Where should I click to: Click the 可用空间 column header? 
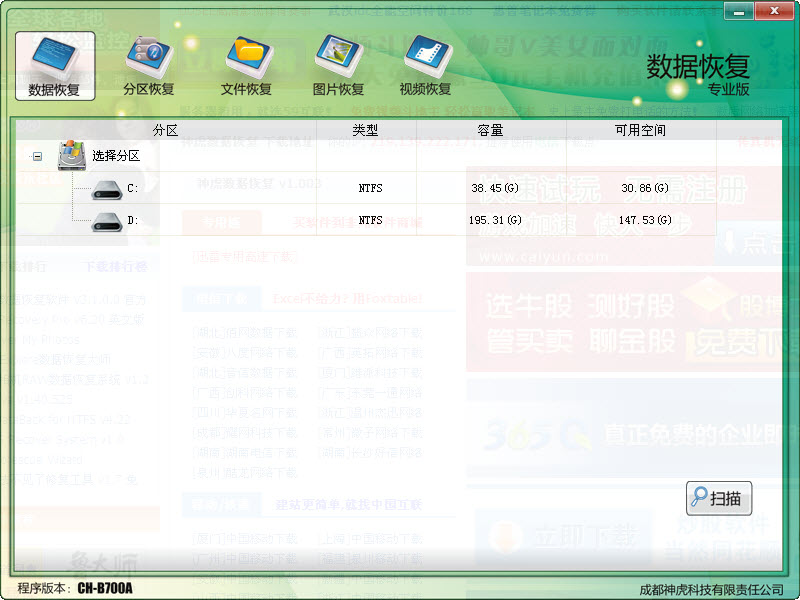tap(640, 131)
